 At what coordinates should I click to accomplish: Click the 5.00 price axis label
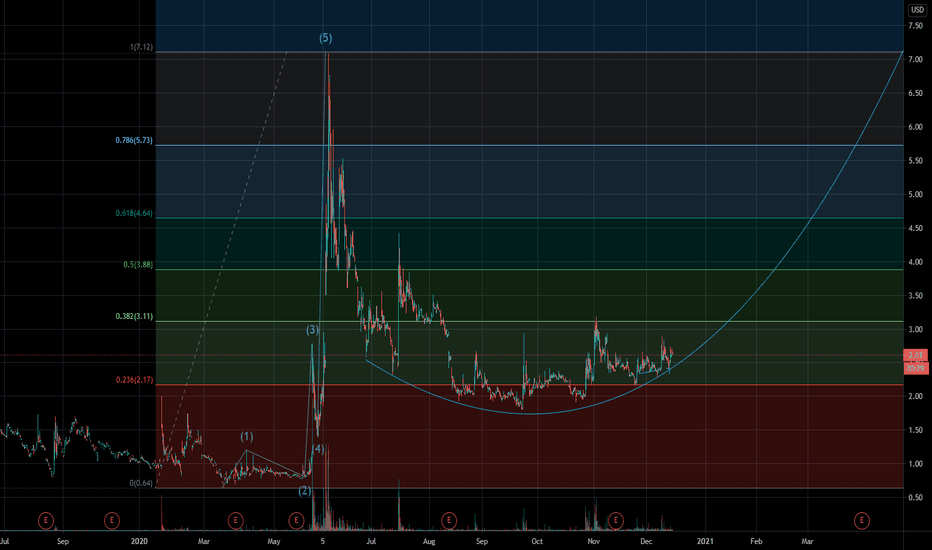[x=915, y=194]
